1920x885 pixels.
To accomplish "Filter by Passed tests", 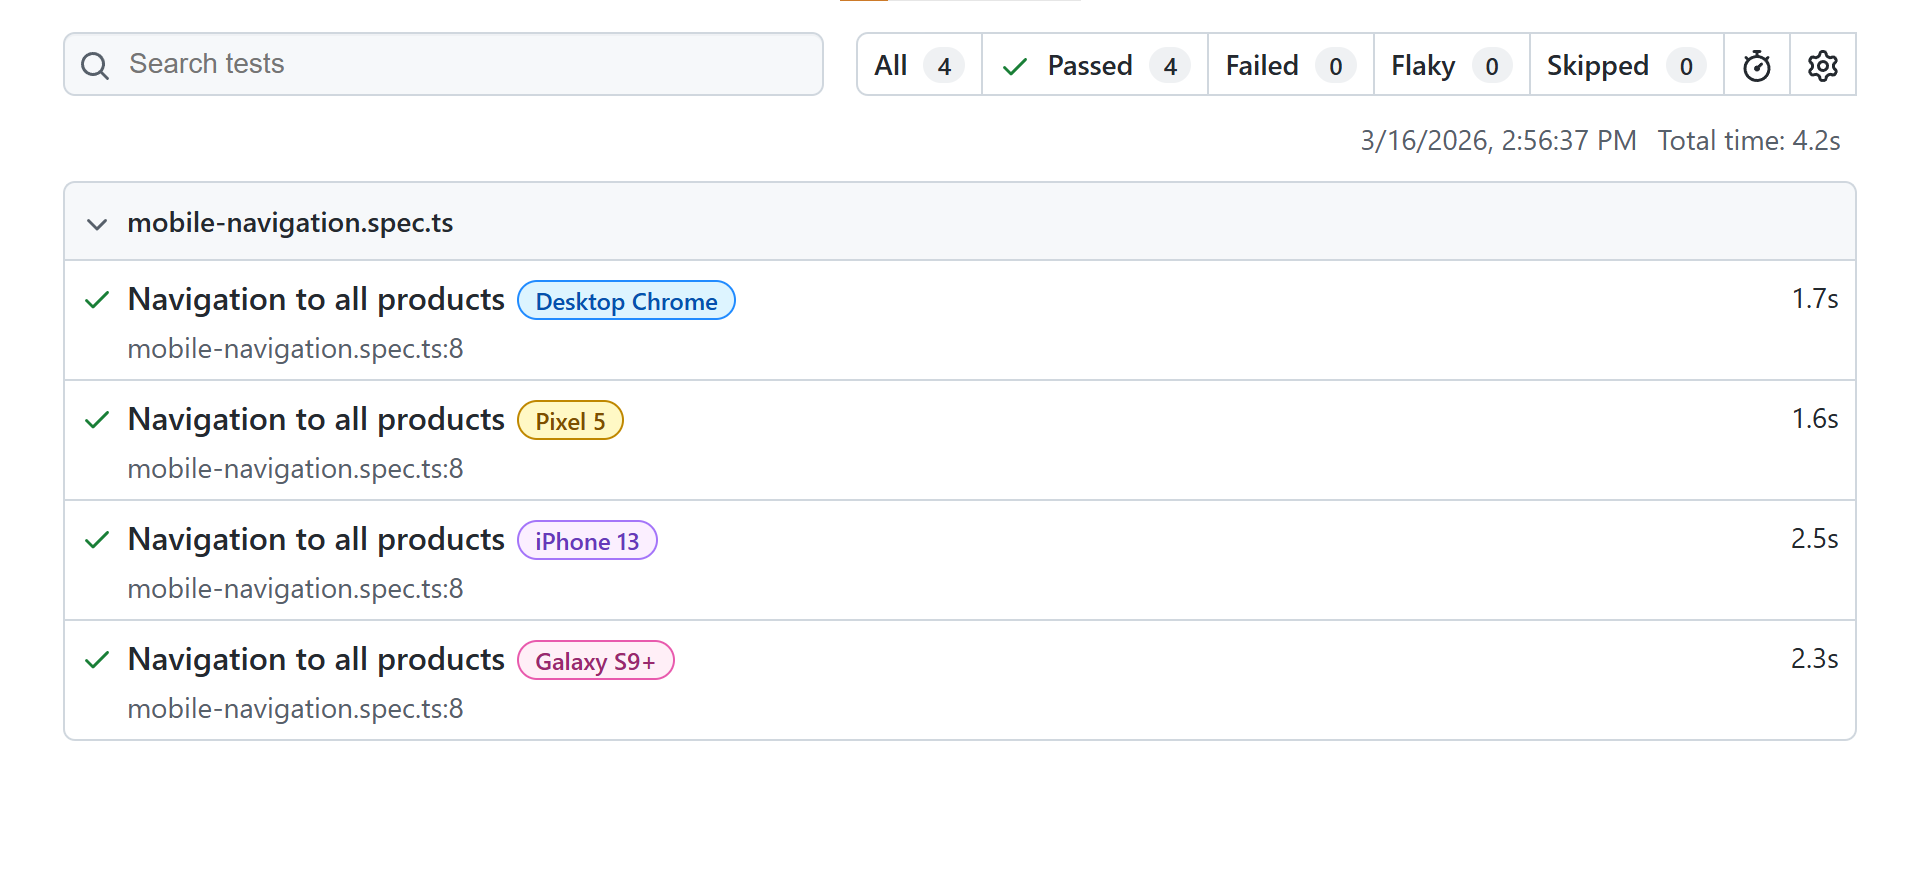I will pos(1094,66).
